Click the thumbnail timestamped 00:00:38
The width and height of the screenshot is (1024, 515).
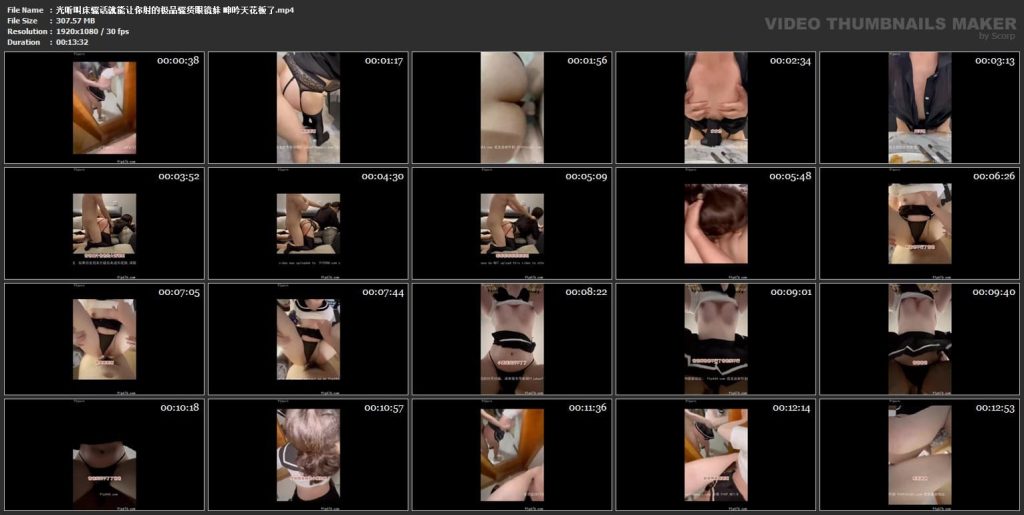104,107
